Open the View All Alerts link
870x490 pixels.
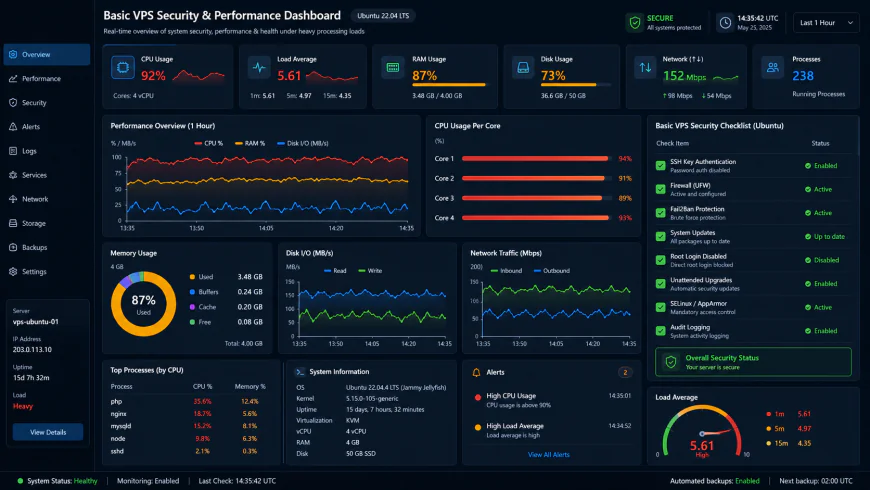[x=549, y=454]
